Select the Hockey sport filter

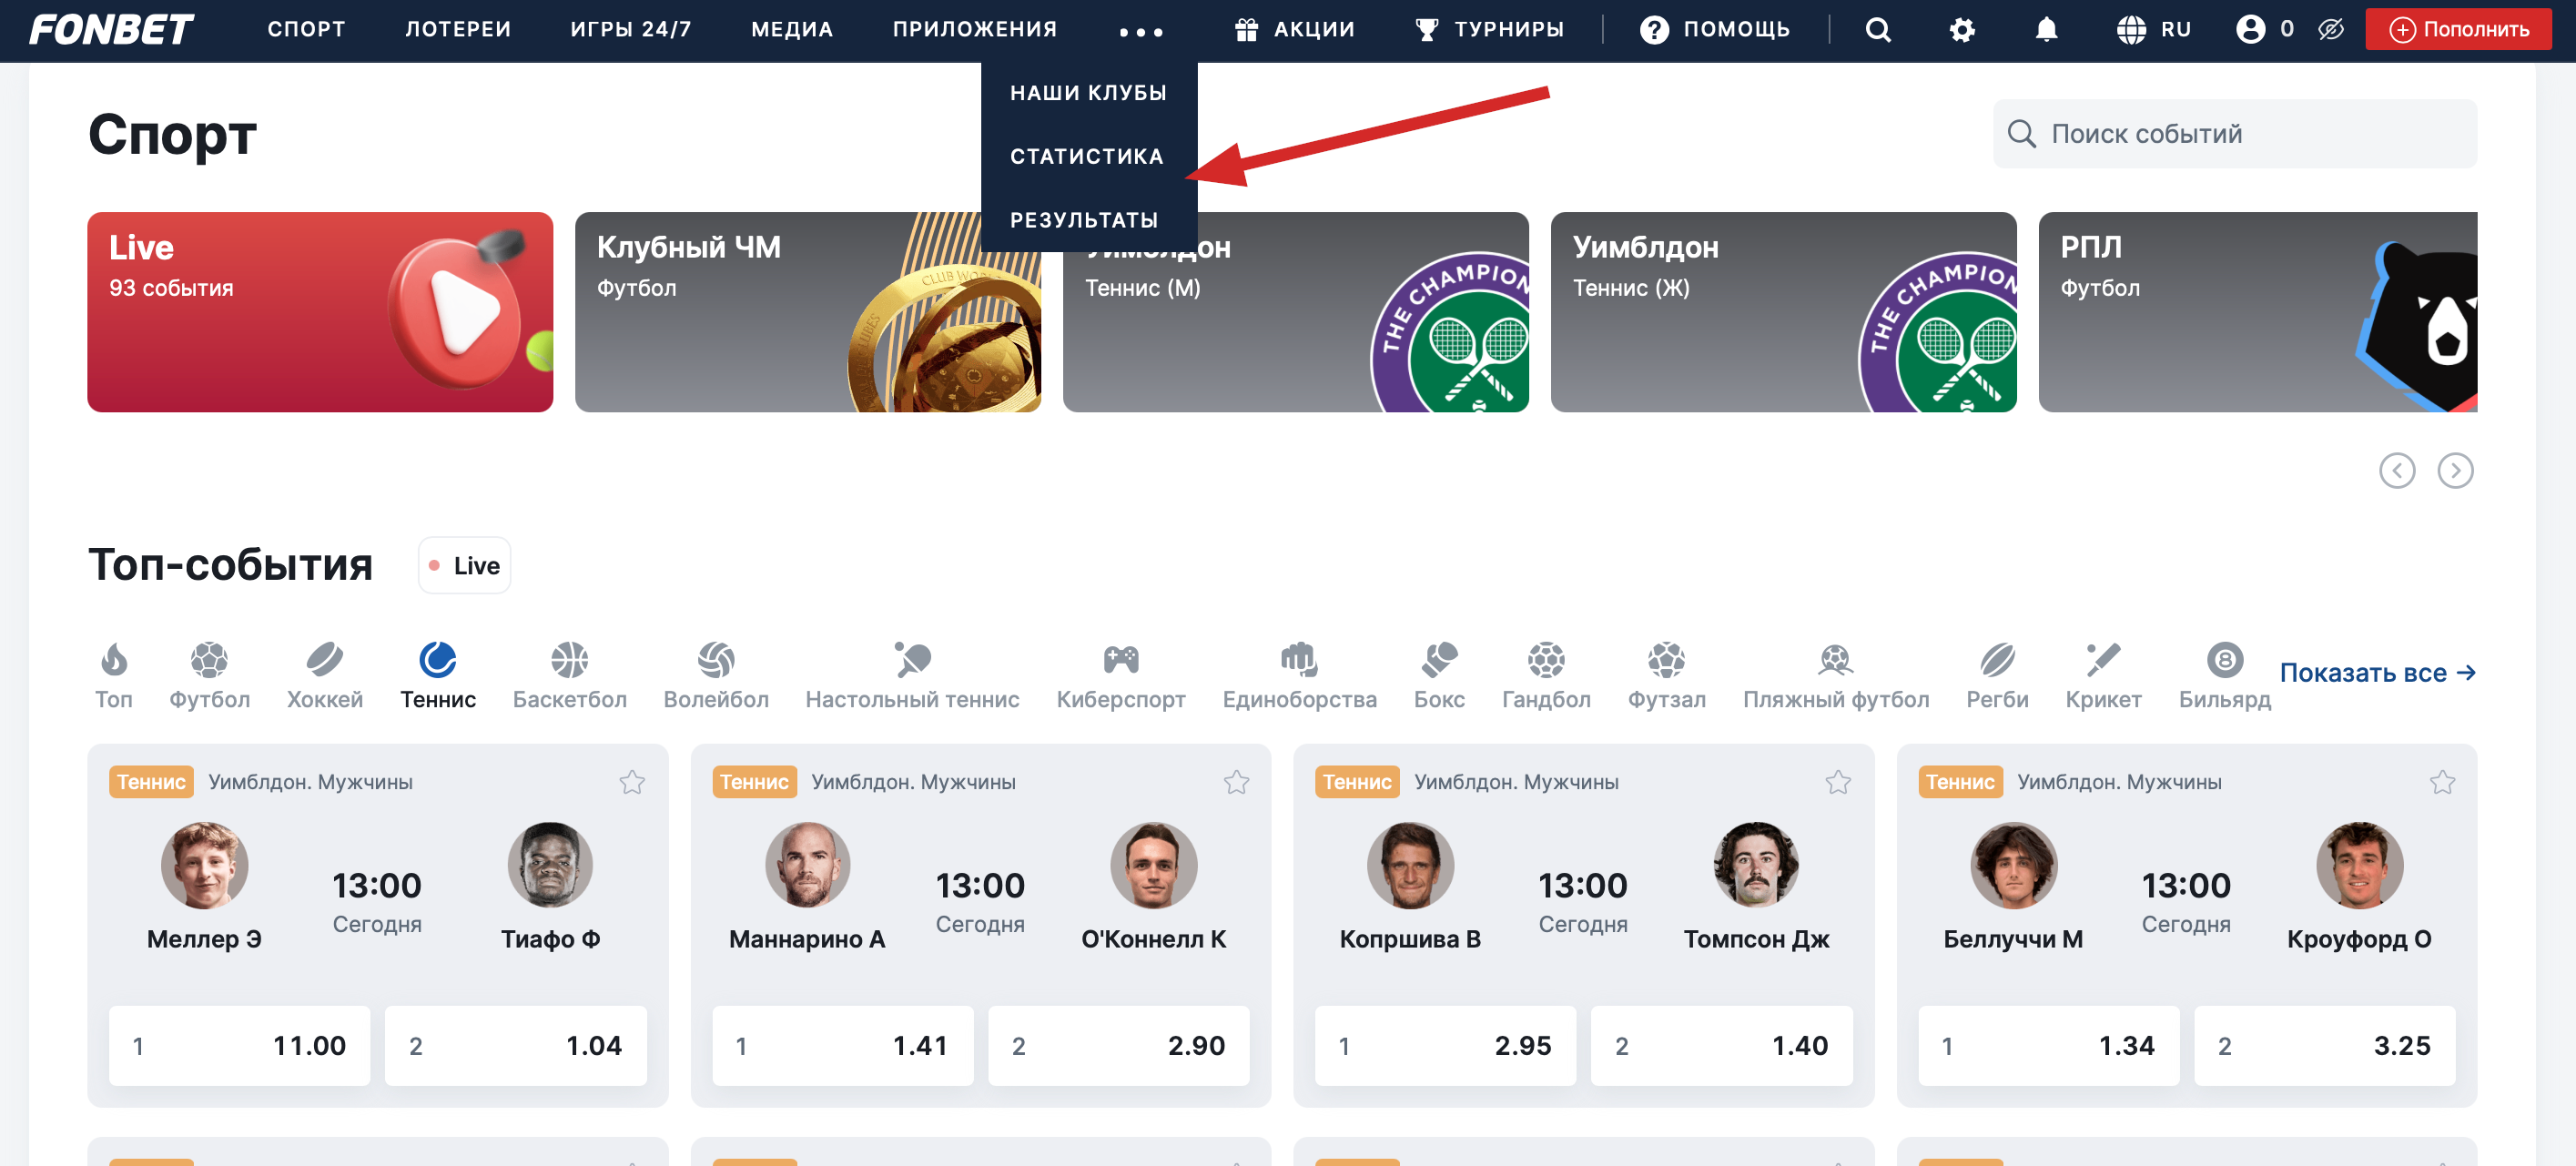tap(324, 675)
